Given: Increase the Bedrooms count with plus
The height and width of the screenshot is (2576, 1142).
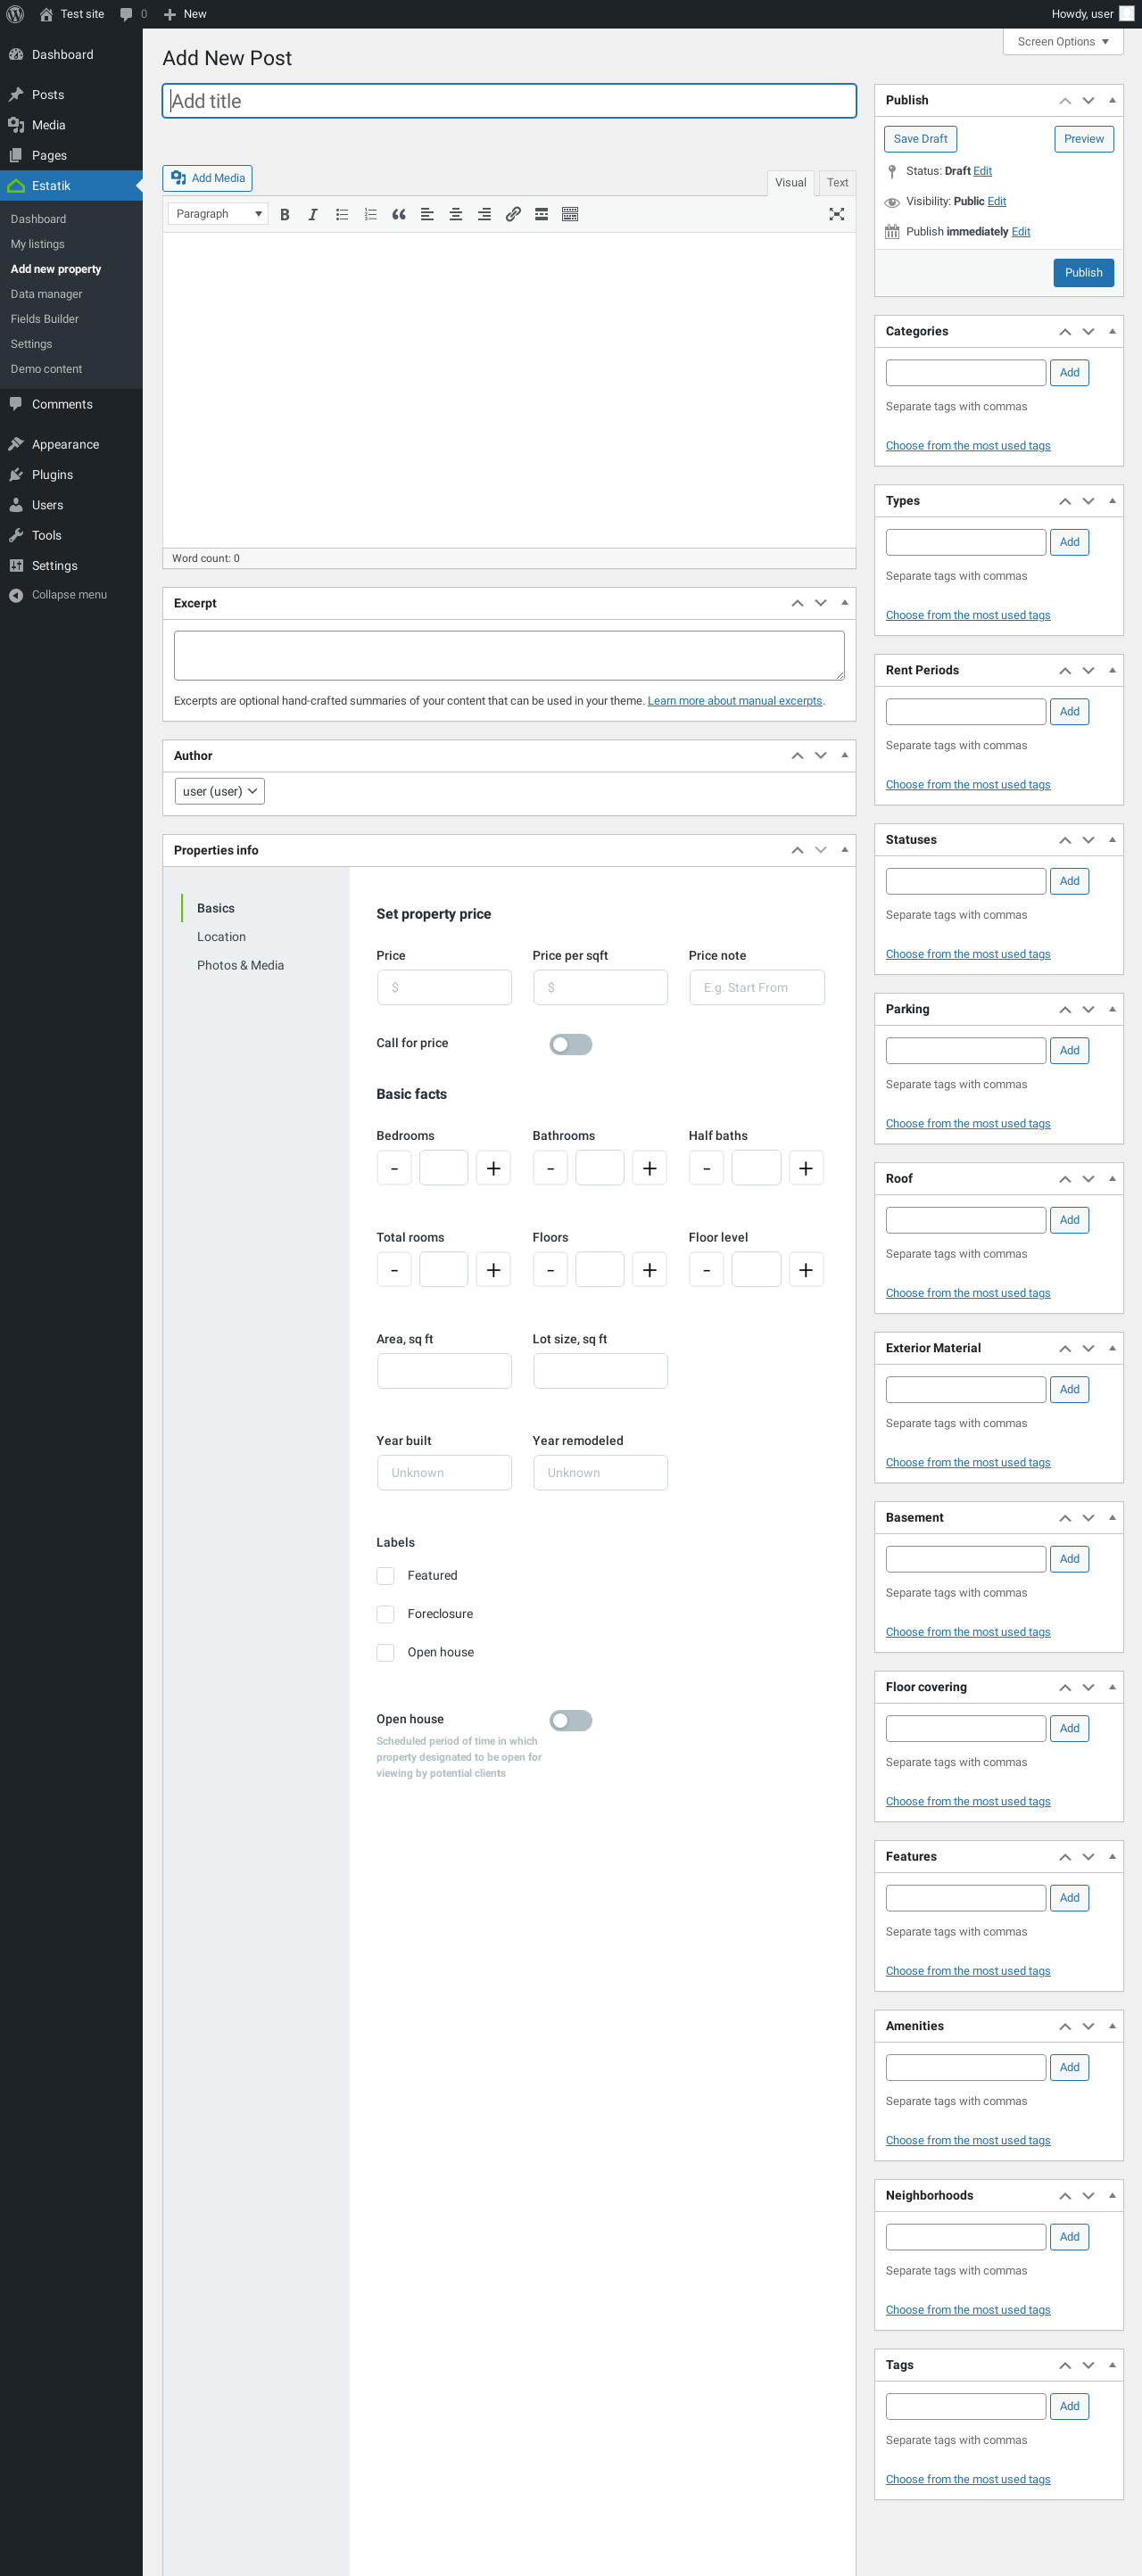Looking at the screenshot, I should pyautogui.click(x=493, y=1168).
